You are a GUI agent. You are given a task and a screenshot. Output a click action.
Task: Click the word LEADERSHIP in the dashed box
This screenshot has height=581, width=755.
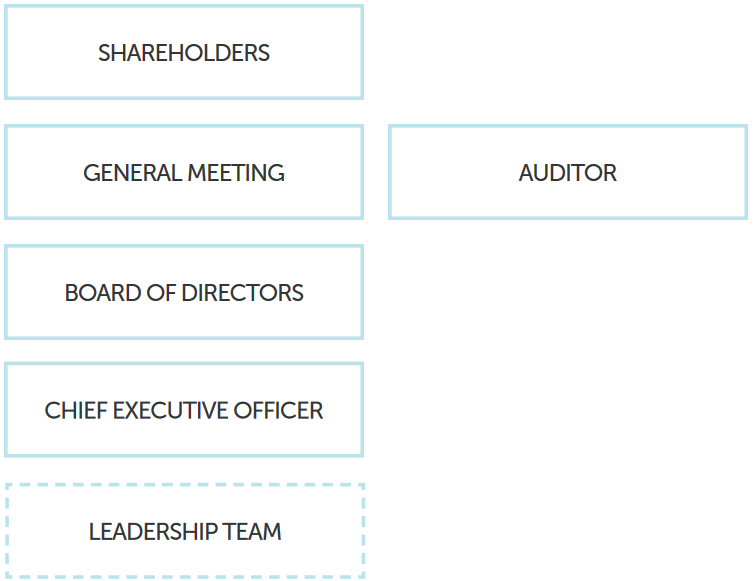[x=153, y=532]
